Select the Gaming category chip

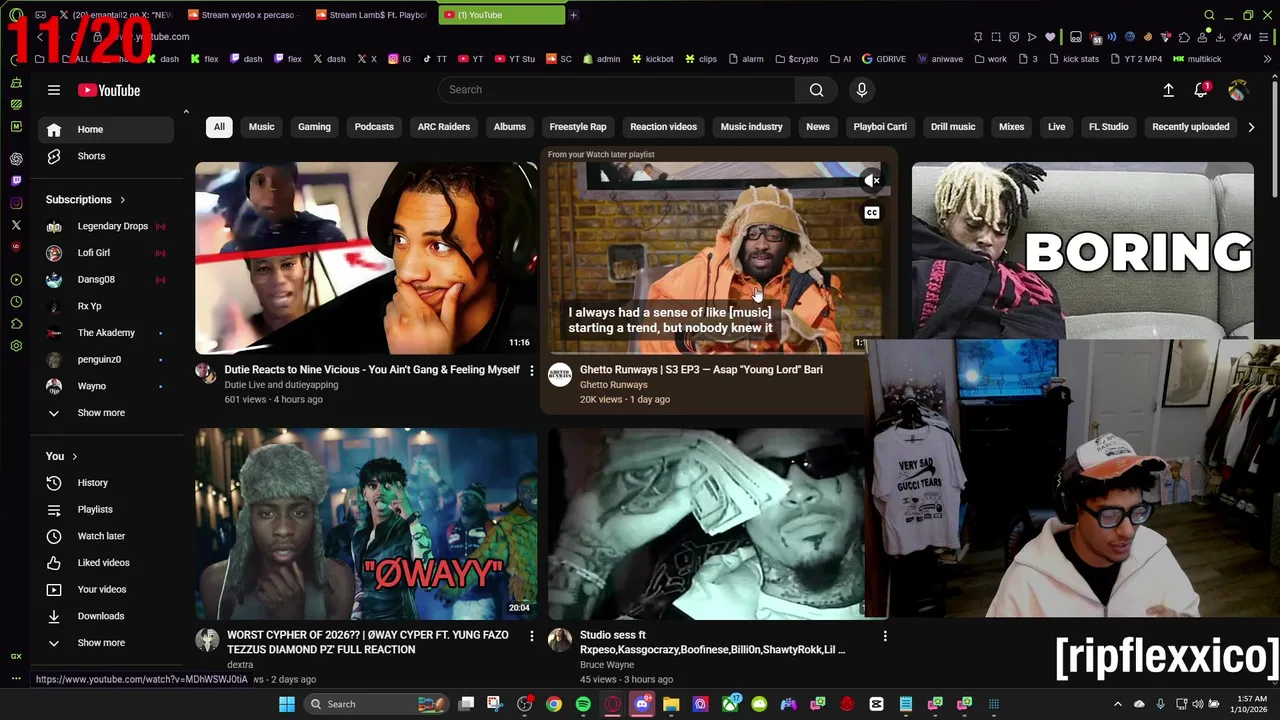pos(314,127)
